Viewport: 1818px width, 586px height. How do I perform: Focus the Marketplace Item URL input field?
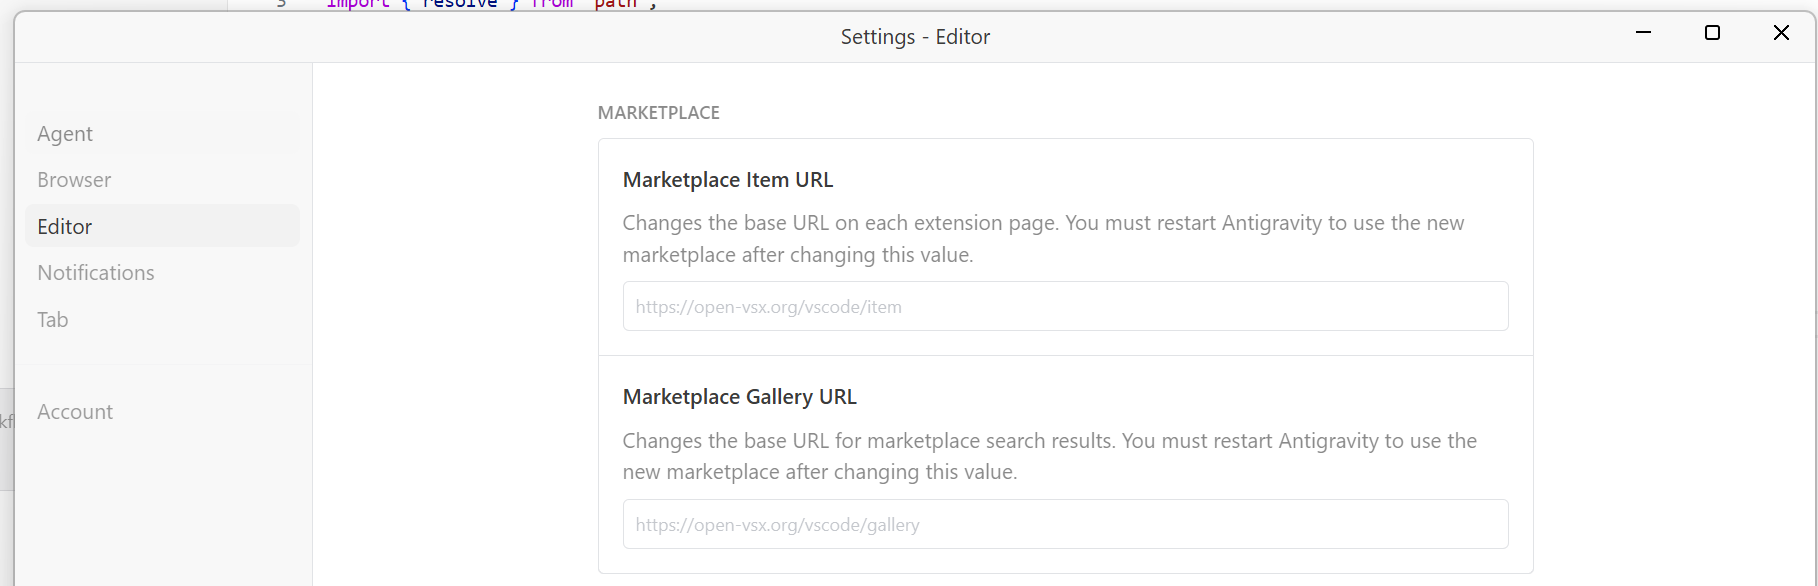tap(1065, 306)
